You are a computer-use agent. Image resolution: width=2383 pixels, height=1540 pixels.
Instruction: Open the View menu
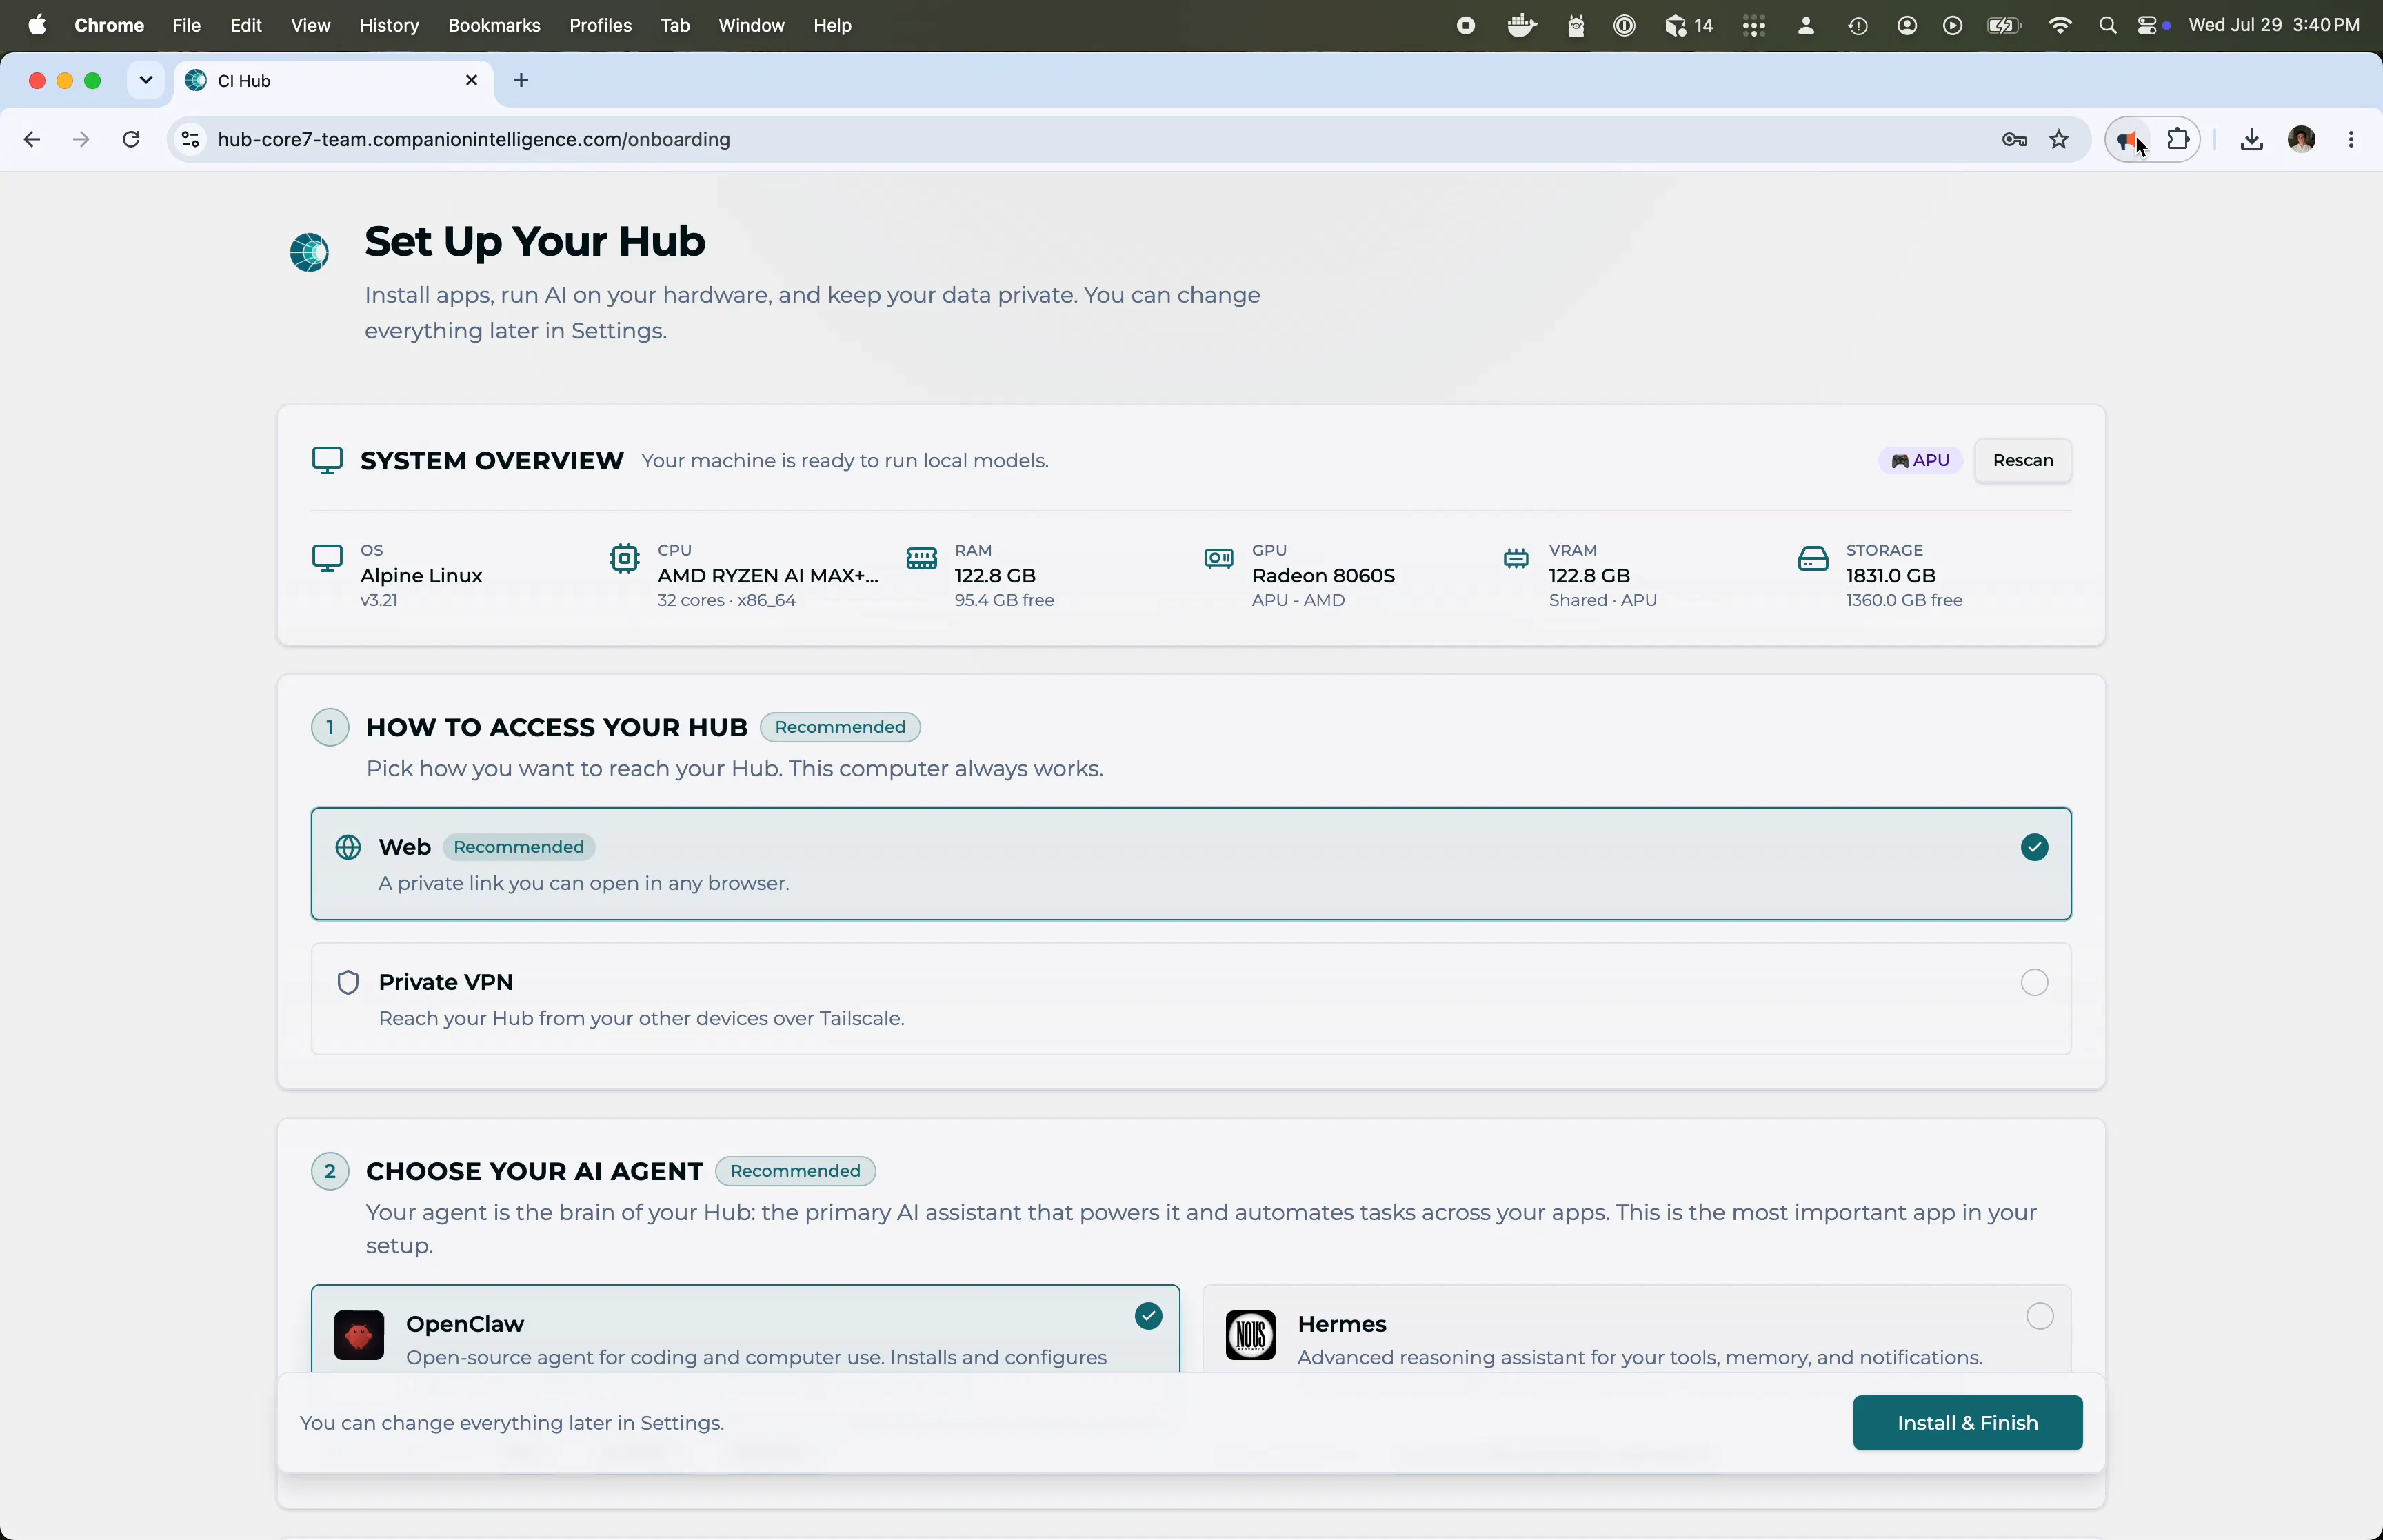pos(311,26)
